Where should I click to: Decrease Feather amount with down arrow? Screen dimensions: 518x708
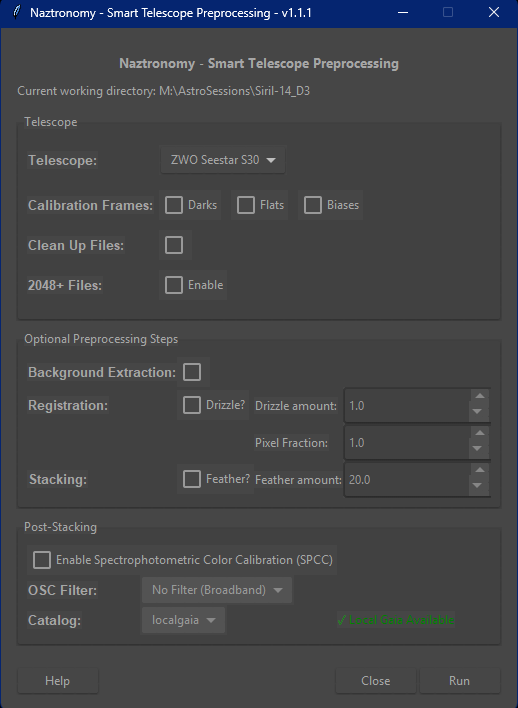coord(480,486)
